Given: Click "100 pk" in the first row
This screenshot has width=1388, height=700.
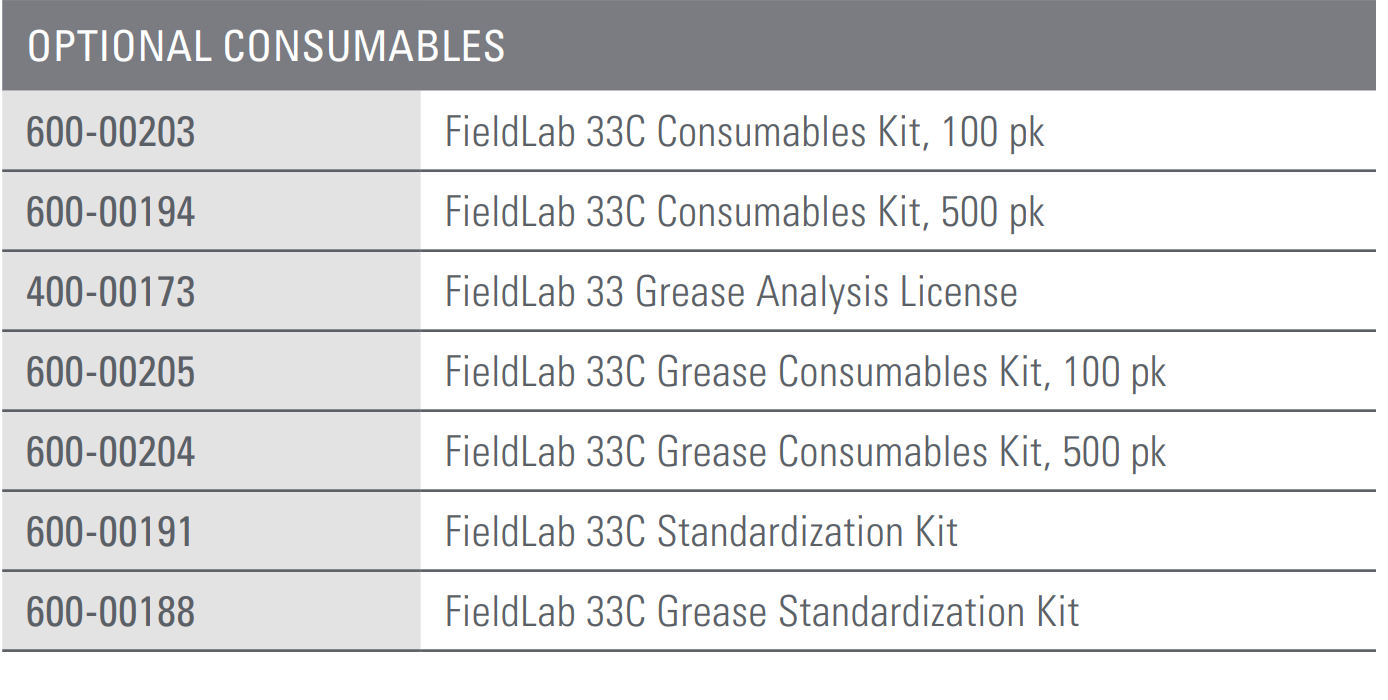Looking at the screenshot, I should pyautogui.click(x=993, y=133).
